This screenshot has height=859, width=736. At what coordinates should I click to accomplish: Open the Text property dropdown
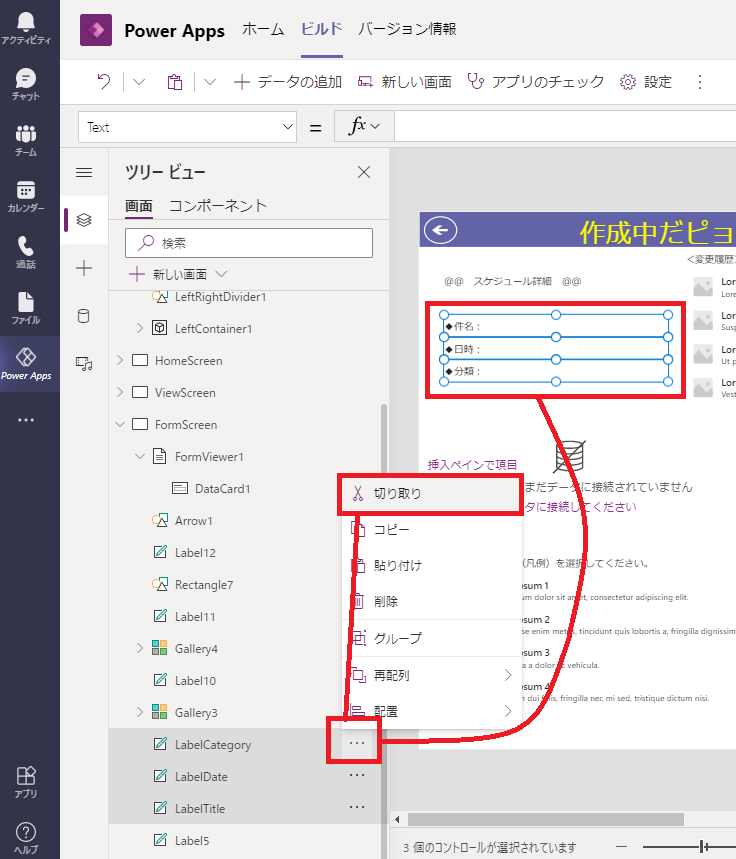click(187, 127)
